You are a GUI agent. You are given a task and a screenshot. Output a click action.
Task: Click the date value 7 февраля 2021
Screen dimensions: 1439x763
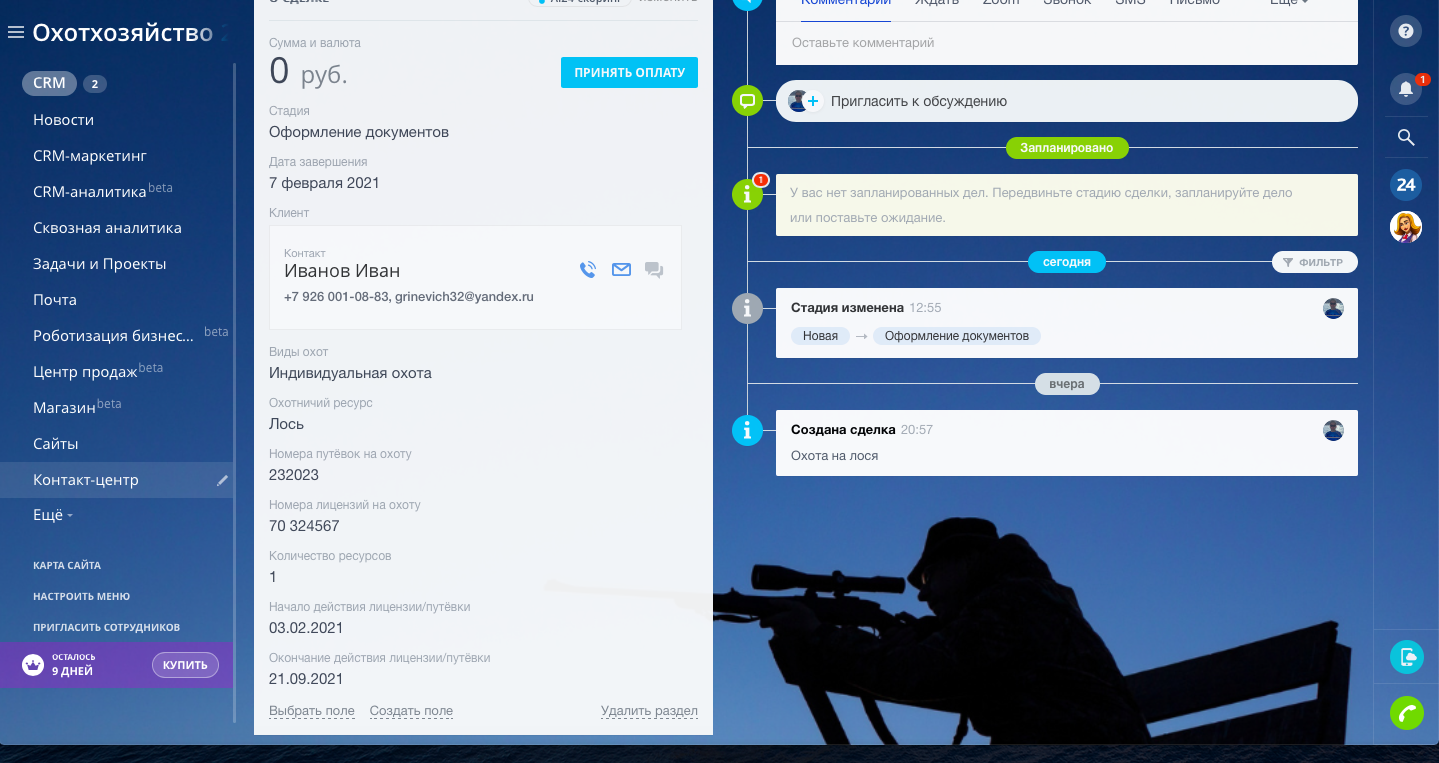pyautogui.click(x=324, y=183)
